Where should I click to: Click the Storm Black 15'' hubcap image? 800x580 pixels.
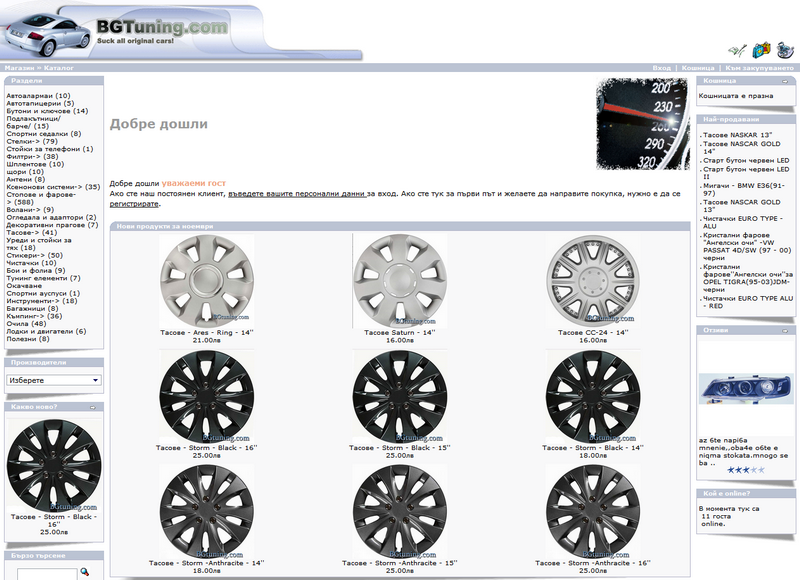click(399, 396)
